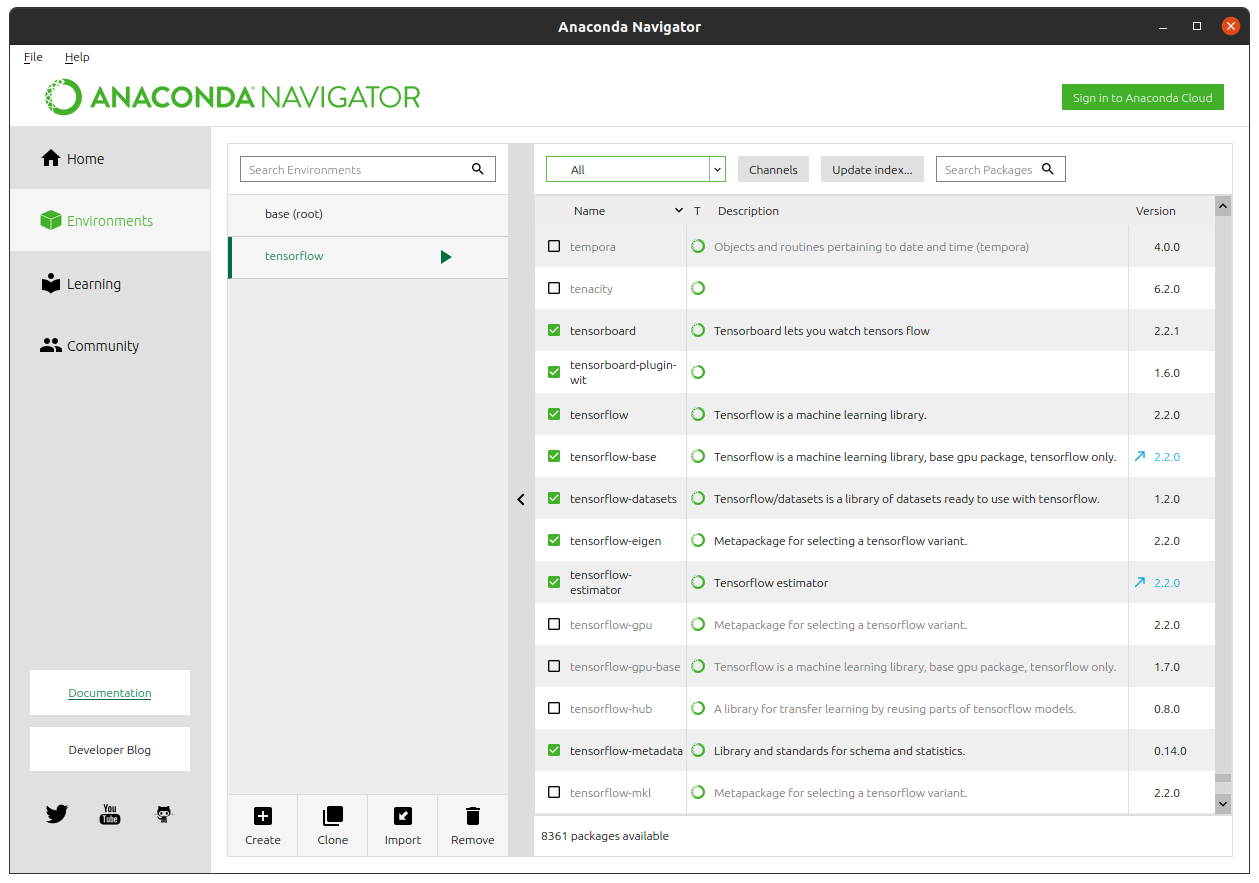Viewport: 1259px width, 883px height.
Task: Click the Update index... button
Action: pos(872,169)
